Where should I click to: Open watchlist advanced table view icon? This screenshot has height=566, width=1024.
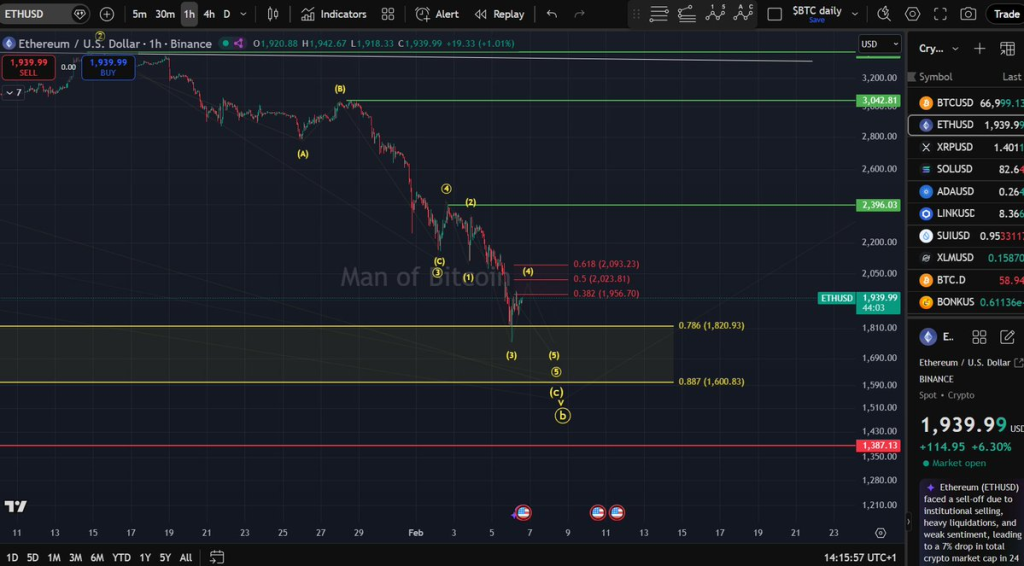click(x=1008, y=48)
